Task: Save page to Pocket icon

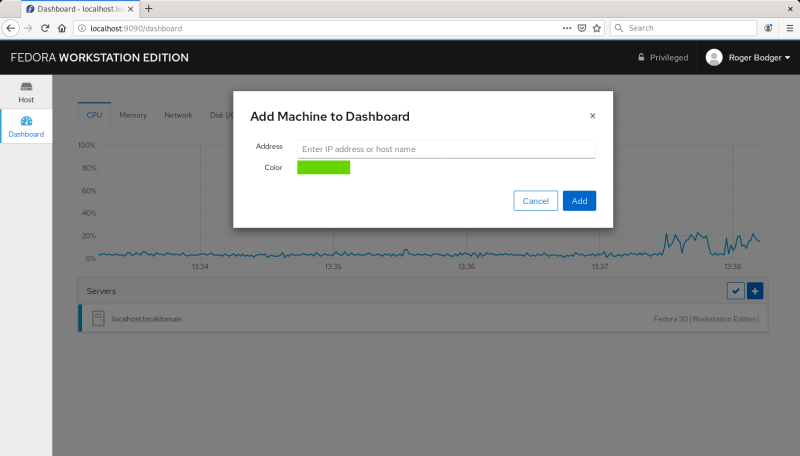Action: point(582,28)
